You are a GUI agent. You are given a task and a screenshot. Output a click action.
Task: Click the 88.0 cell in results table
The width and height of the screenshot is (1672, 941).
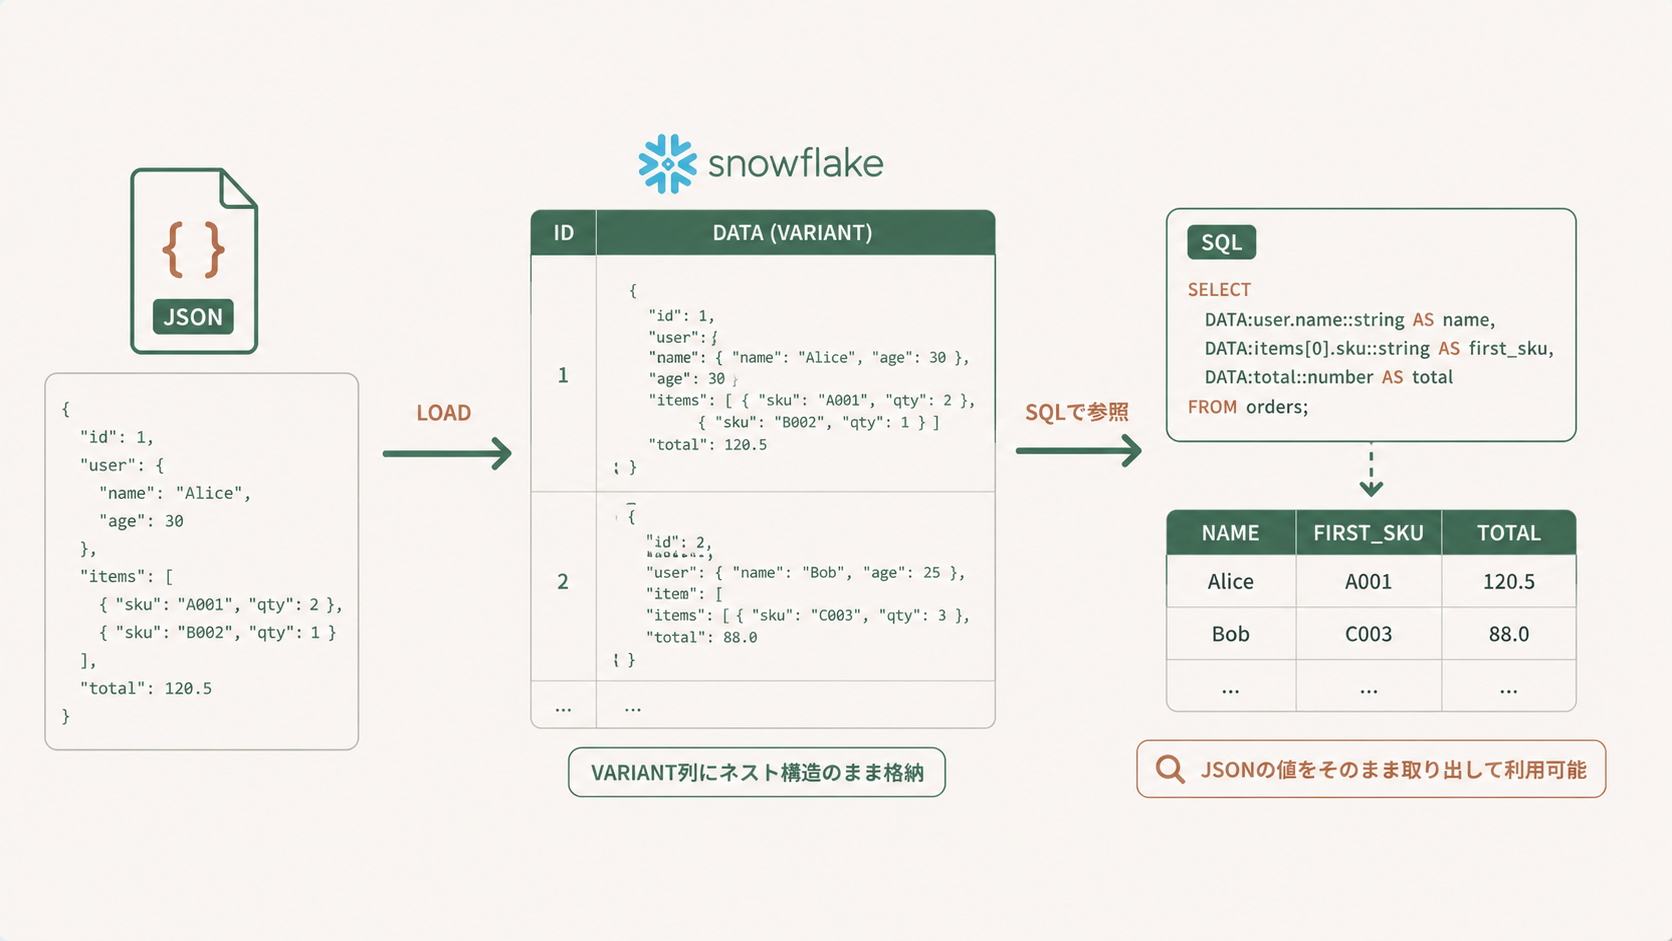tap(1508, 634)
